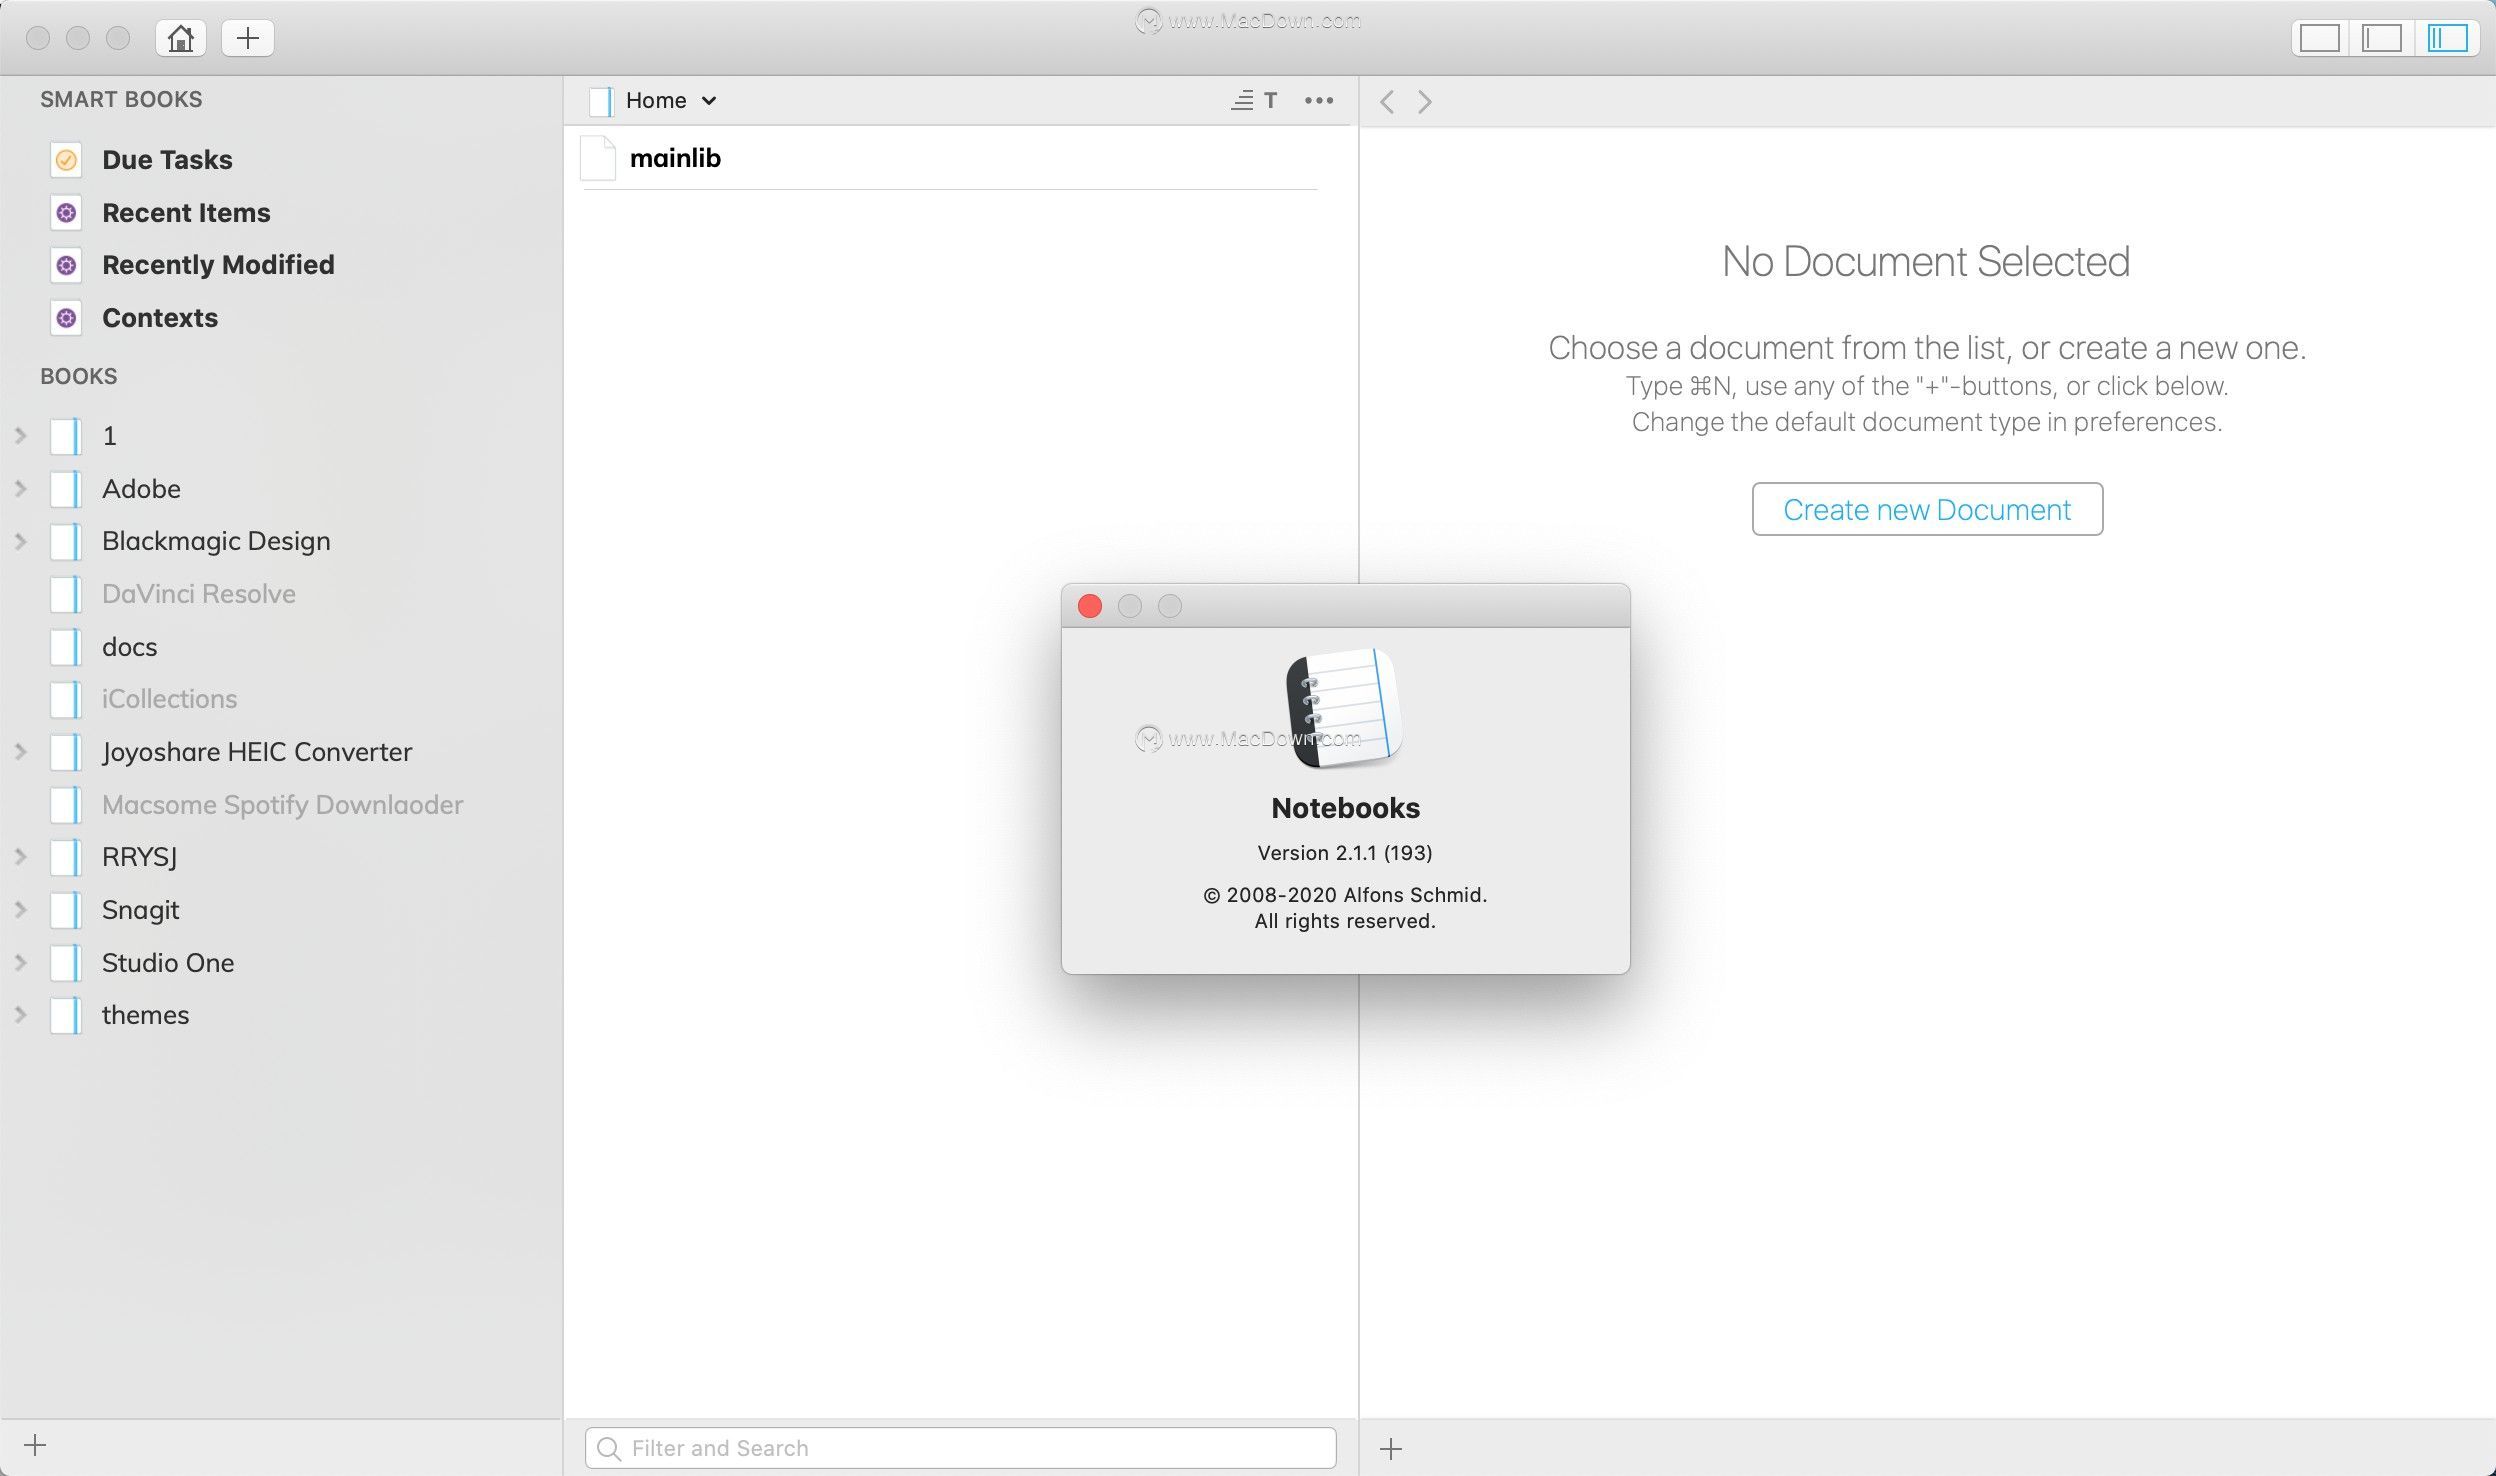Image resolution: width=2496 pixels, height=1476 pixels.
Task: Expand the themes book
Action: (20, 1015)
